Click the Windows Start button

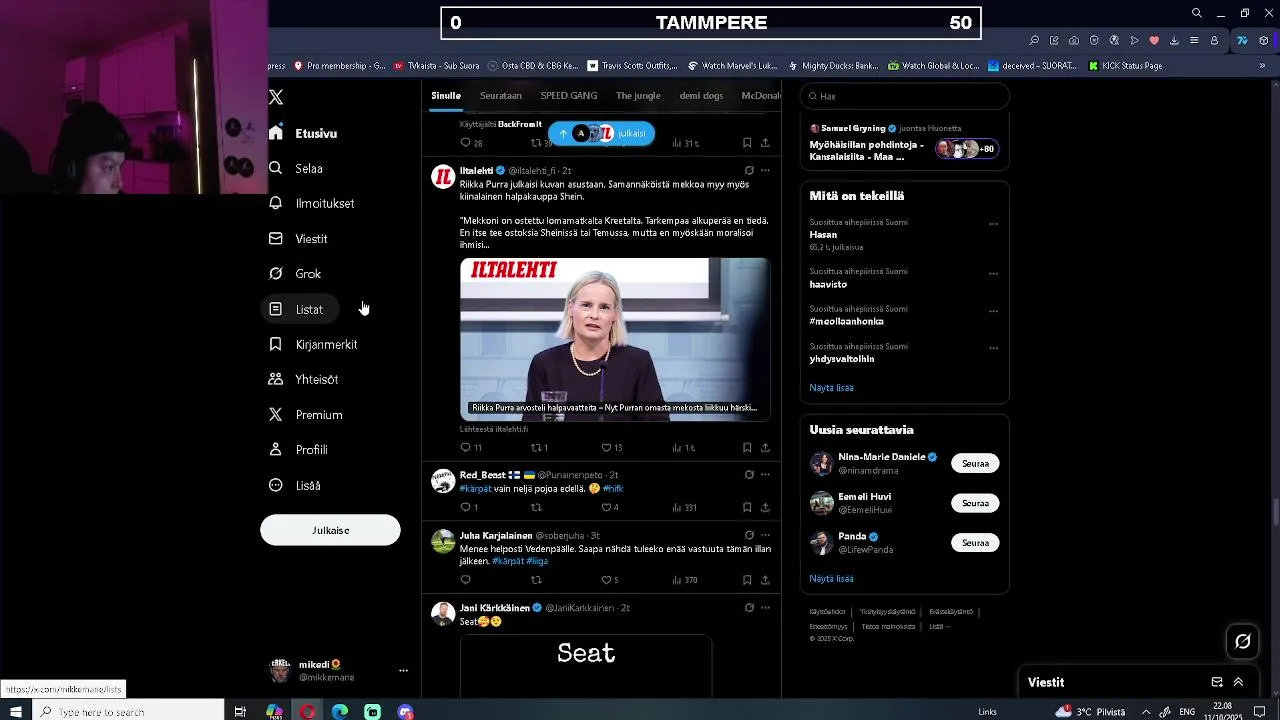click(x=16, y=712)
